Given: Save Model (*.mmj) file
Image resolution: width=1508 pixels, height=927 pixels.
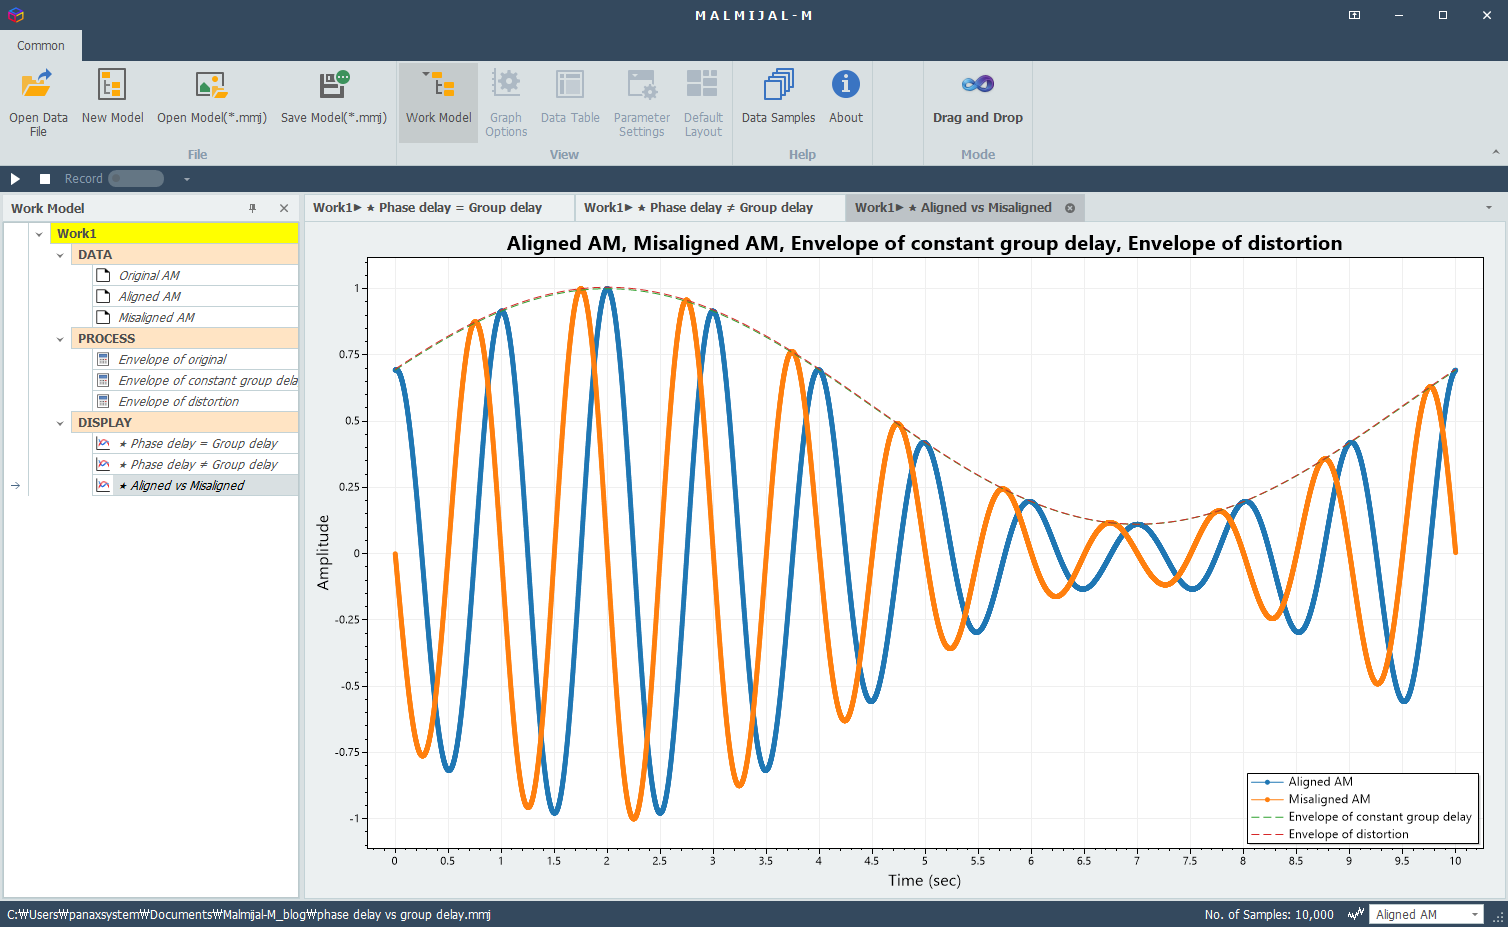Looking at the screenshot, I should coord(333,97).
